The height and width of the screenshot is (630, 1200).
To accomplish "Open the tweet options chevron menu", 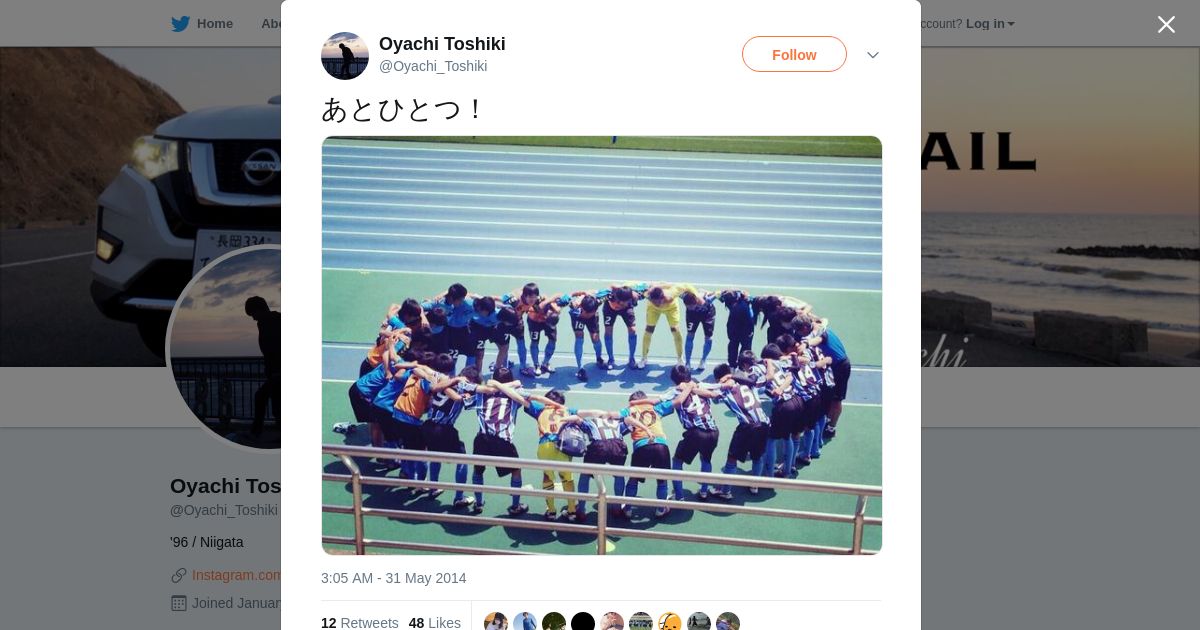I will [x=873, y=55].
